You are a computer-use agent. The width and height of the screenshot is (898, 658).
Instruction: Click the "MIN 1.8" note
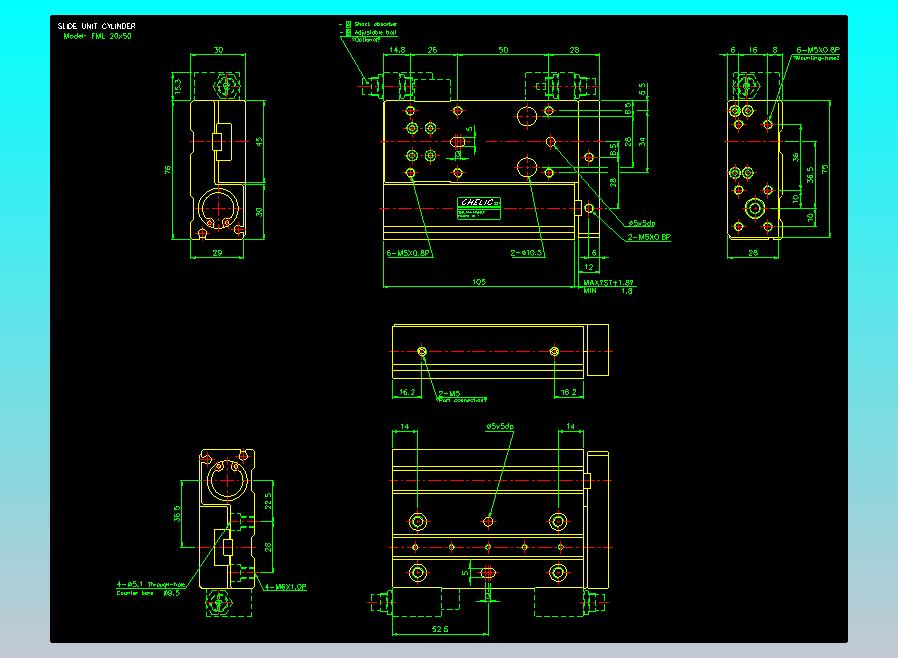point(608,290)
